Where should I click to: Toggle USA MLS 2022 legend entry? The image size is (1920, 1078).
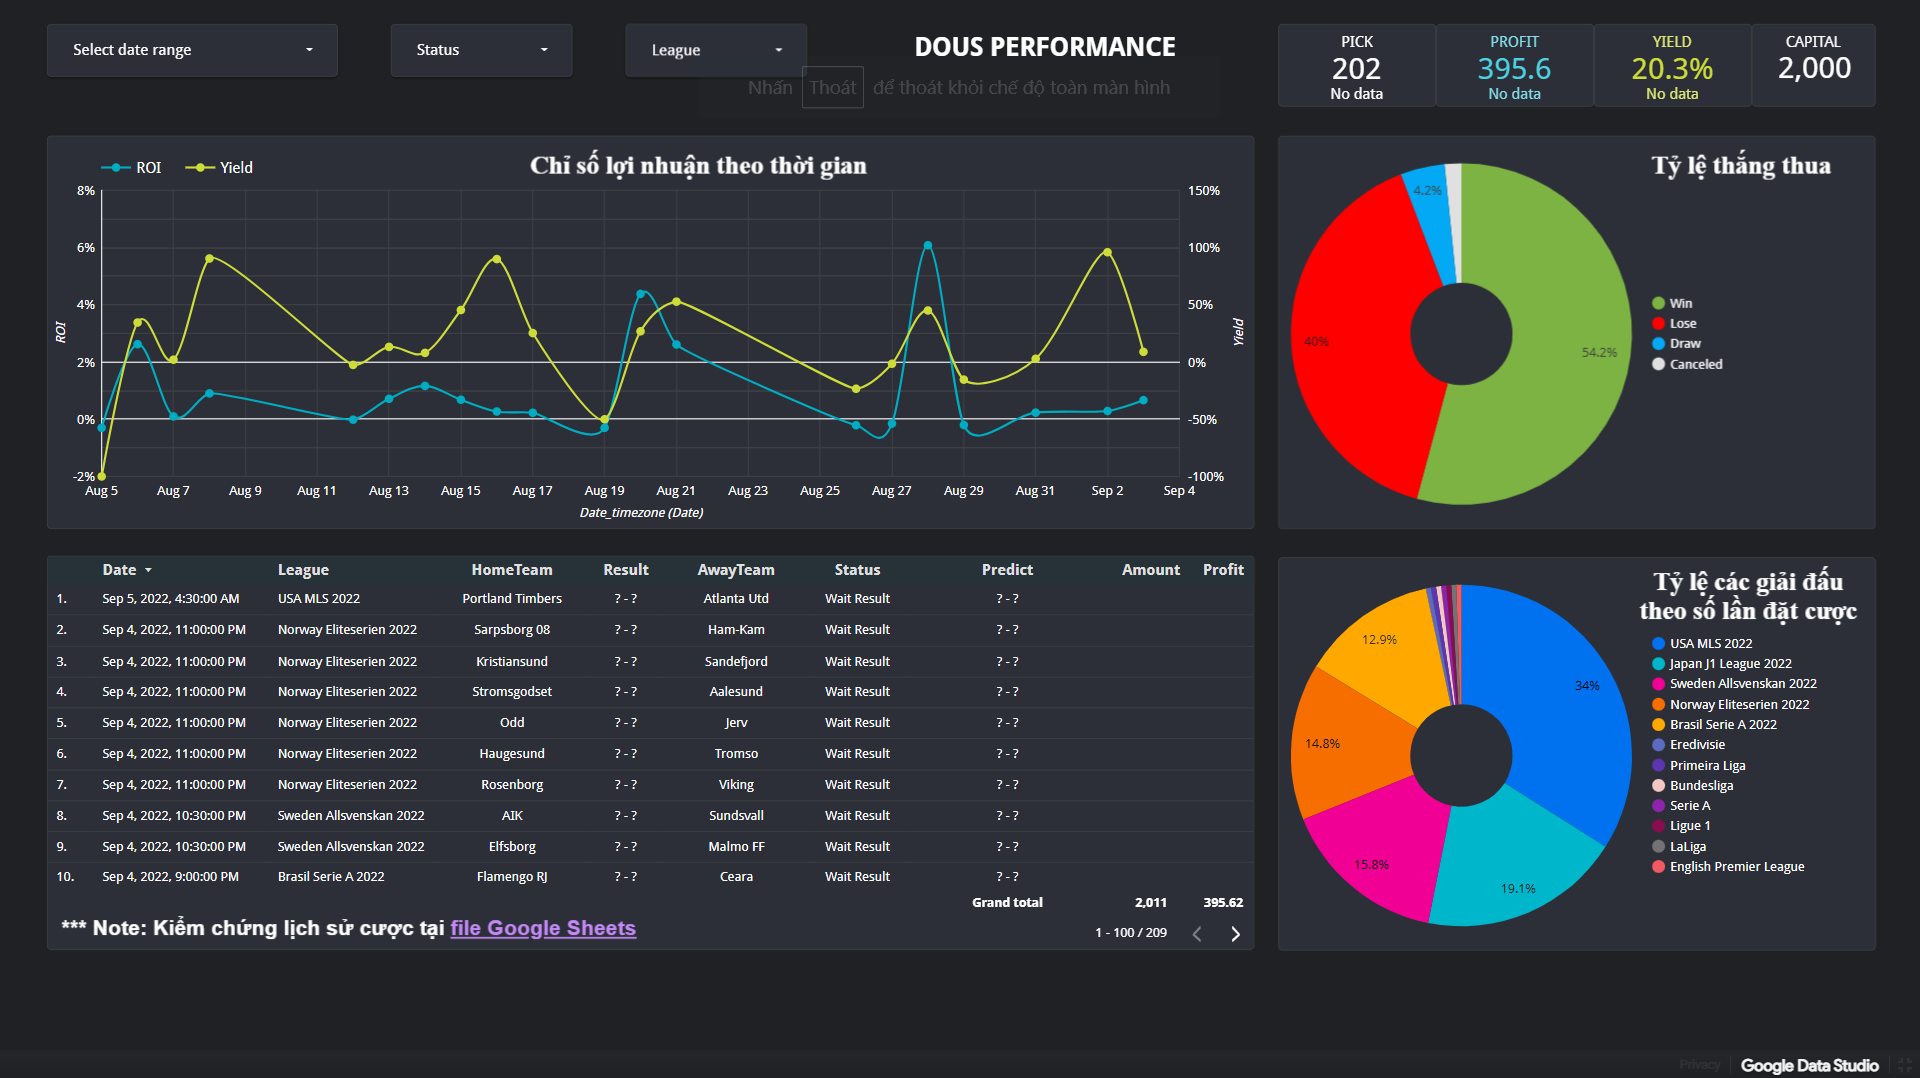tap(1710, 644)
